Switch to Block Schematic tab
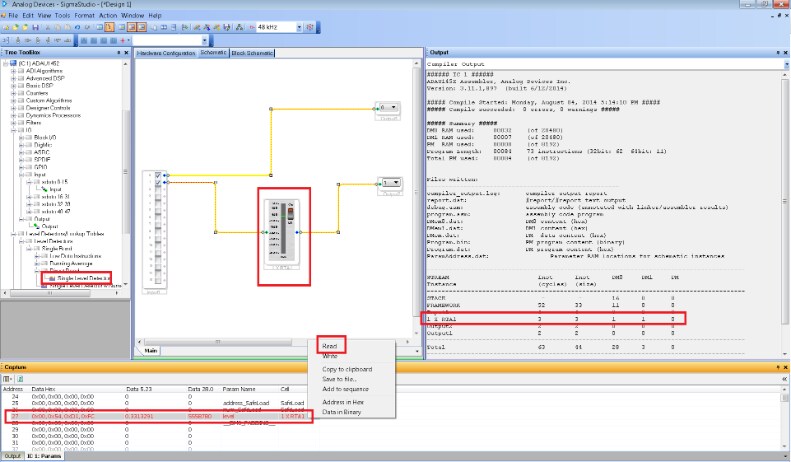 click(x=252, y=53)
